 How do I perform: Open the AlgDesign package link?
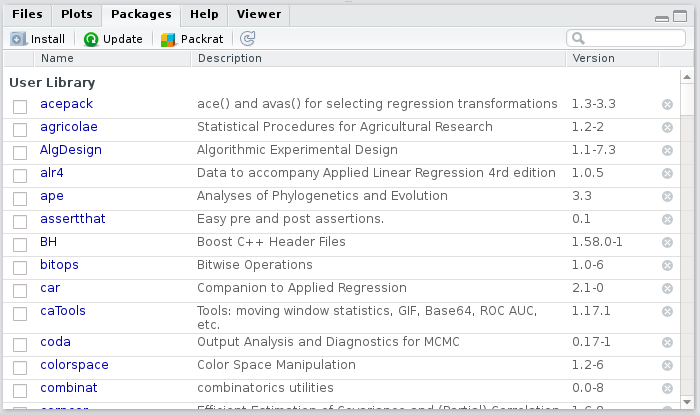pos(70,150)
